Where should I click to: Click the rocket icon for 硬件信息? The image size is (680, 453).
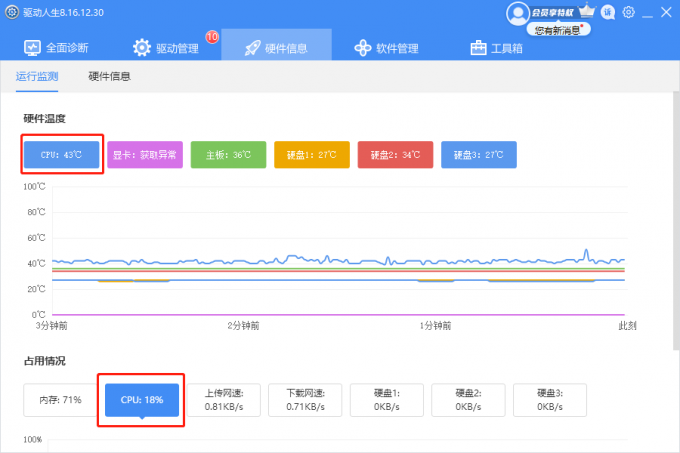pos(252,48)
